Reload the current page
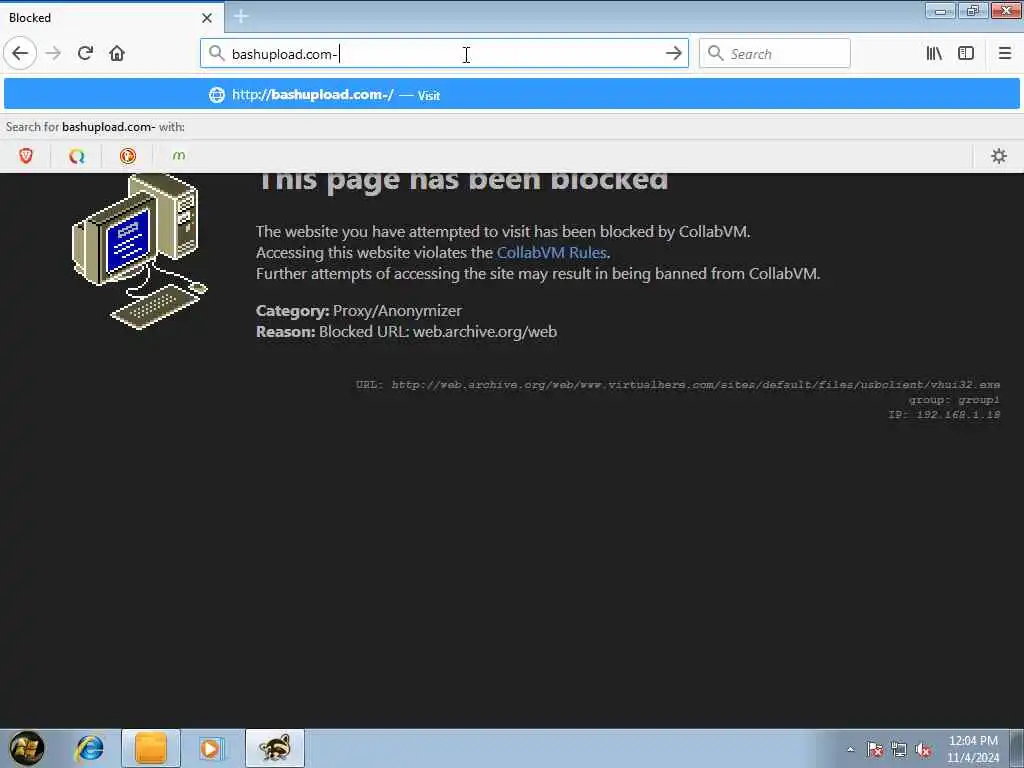The width and height of the screenshot is (1024, 768). point(85,54)
